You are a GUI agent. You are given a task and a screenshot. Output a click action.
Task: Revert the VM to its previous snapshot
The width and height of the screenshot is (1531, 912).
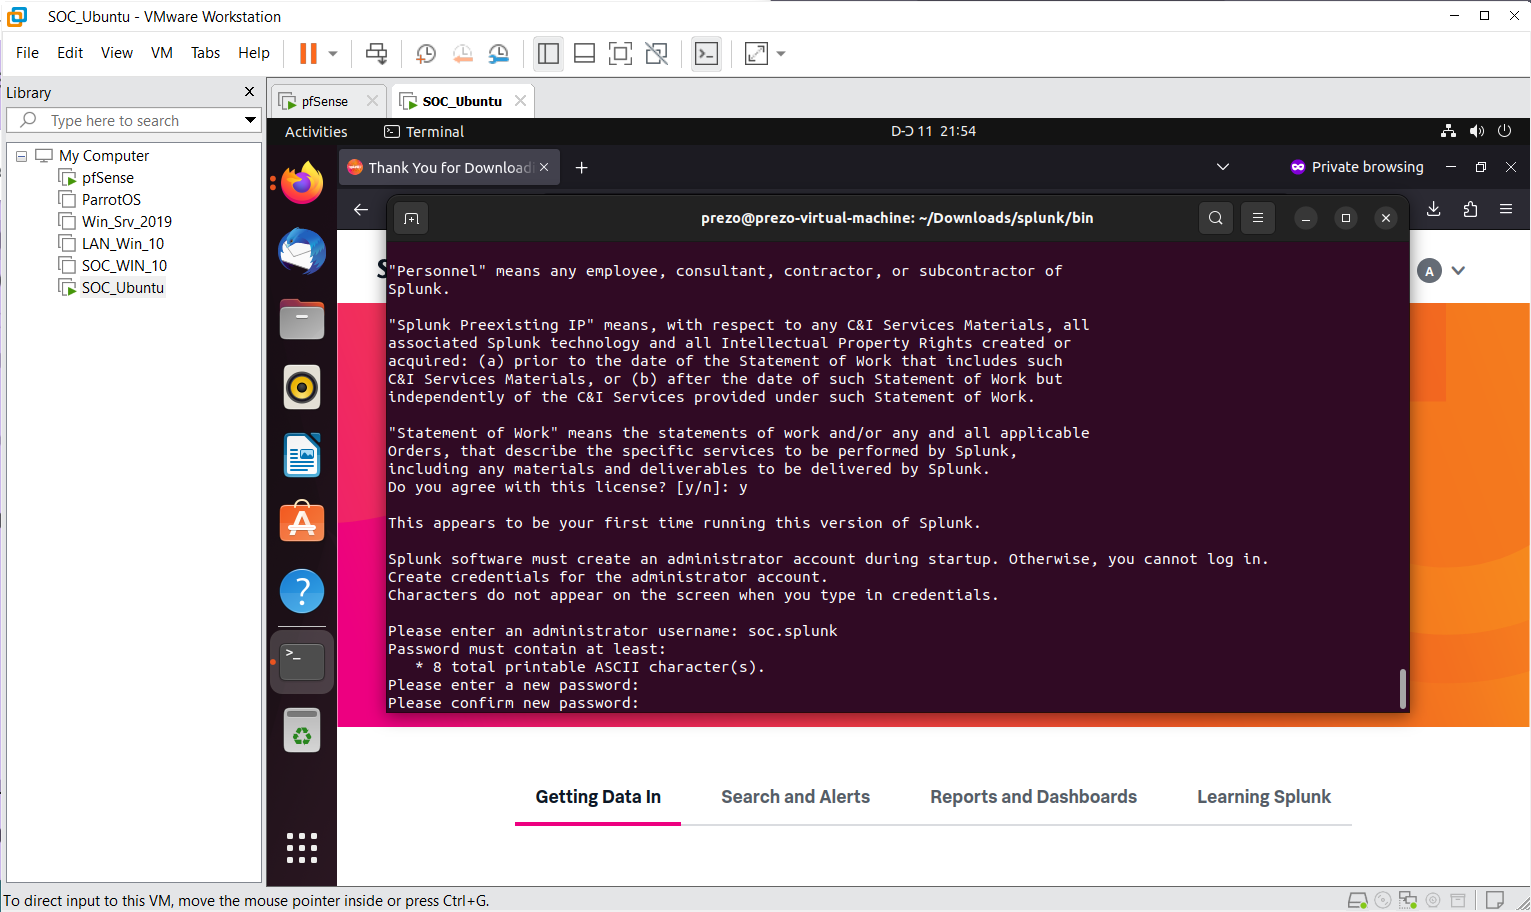pyautogui.click(x=462, y=54)
